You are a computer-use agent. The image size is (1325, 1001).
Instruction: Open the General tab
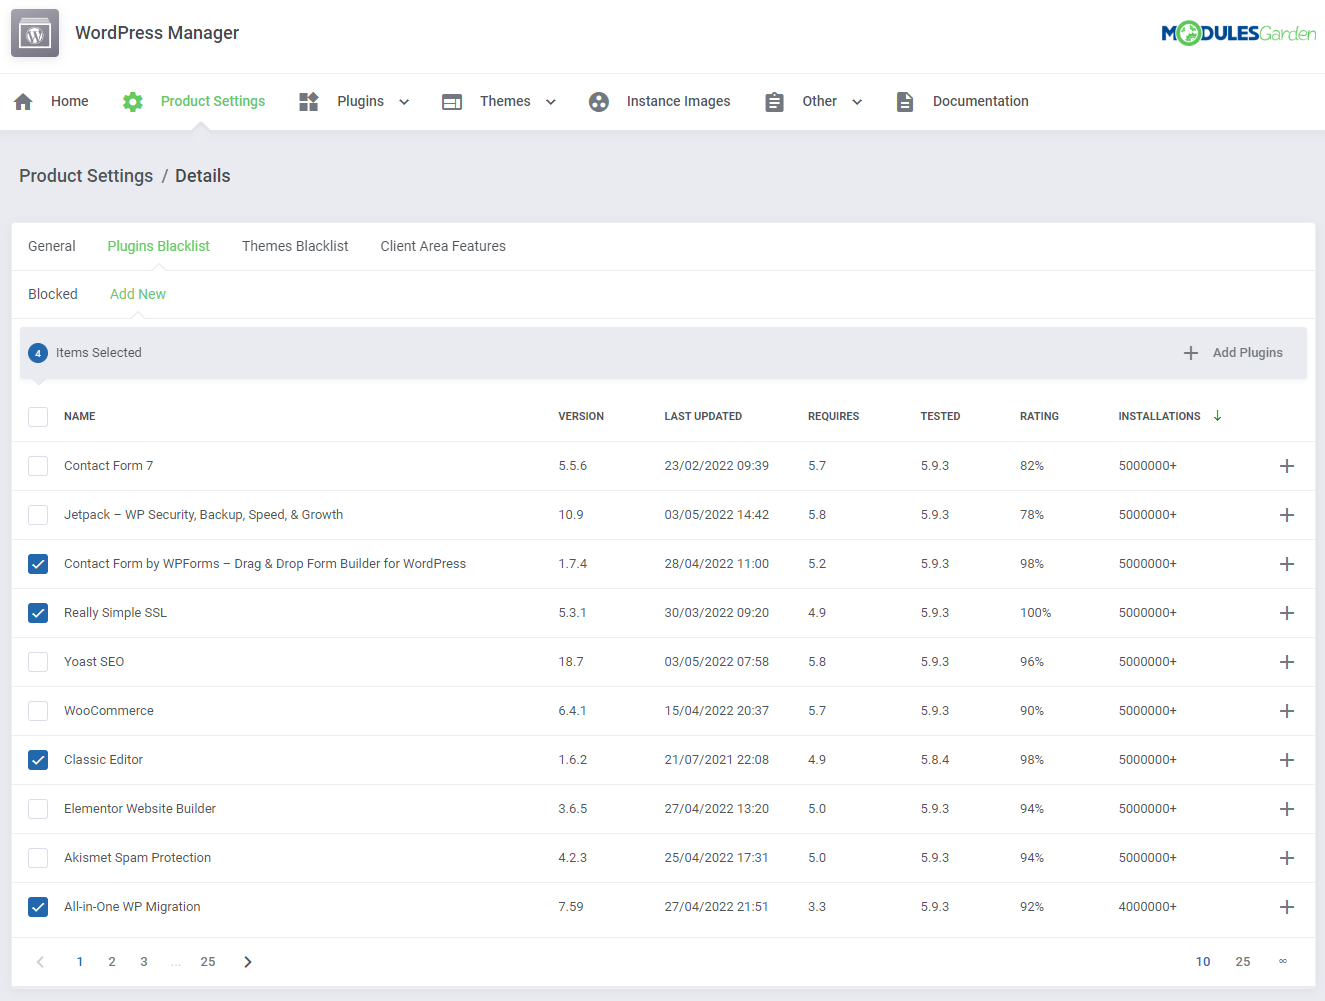[52, 246]
